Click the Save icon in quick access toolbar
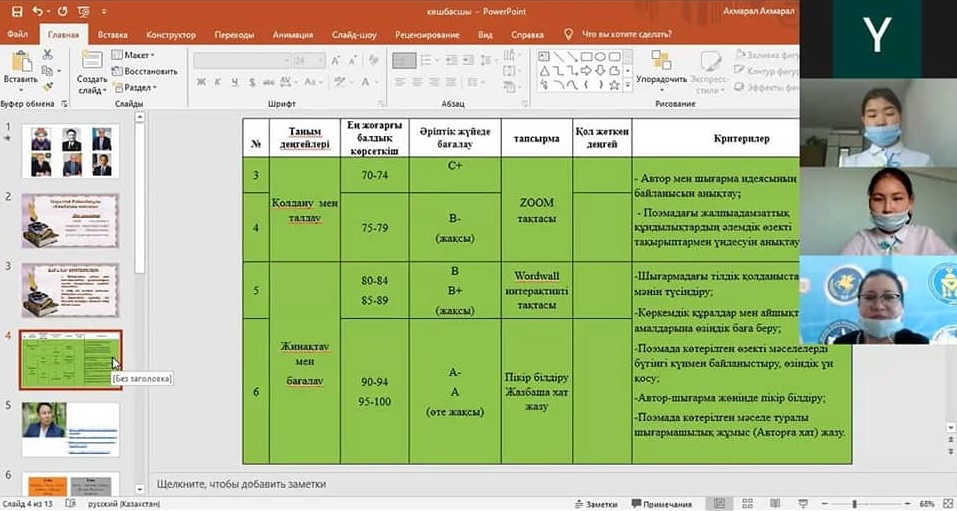The height and width of the screenshot is (511, 957). pyautogui.click(x=14, y=12)
